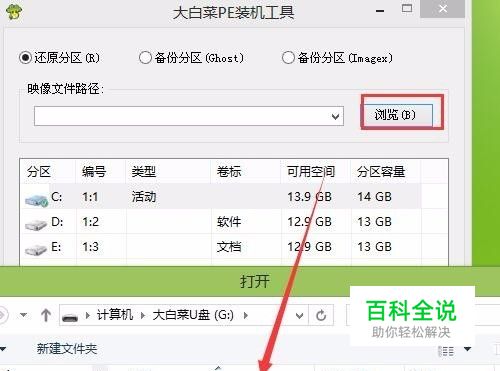This screenshot has width=500, height=371.
Task: Click the view mode icon in 打开 dialog
Action: 446,351
